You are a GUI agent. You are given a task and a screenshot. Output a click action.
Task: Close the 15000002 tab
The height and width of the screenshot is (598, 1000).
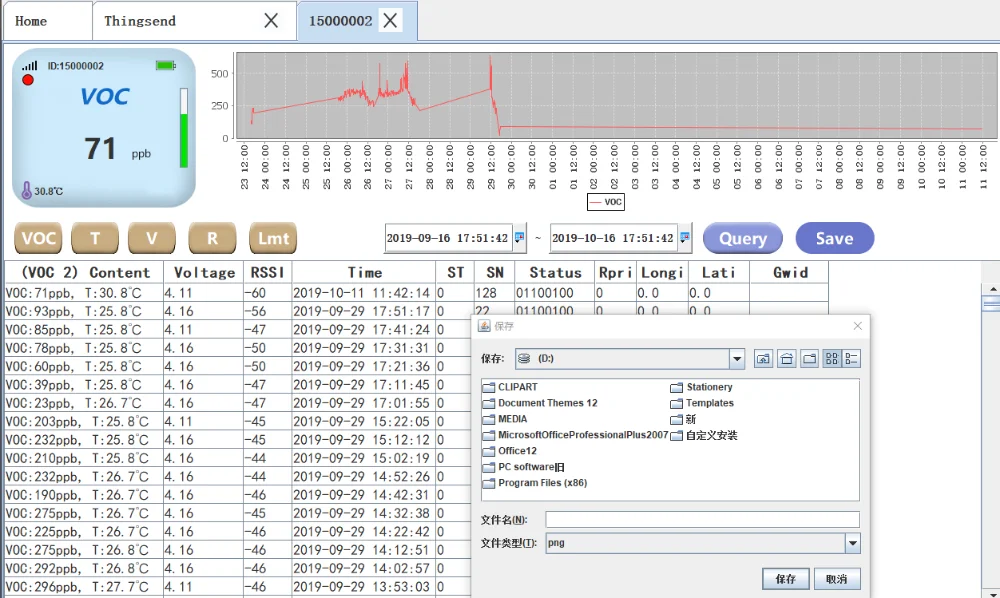[390, 20]
